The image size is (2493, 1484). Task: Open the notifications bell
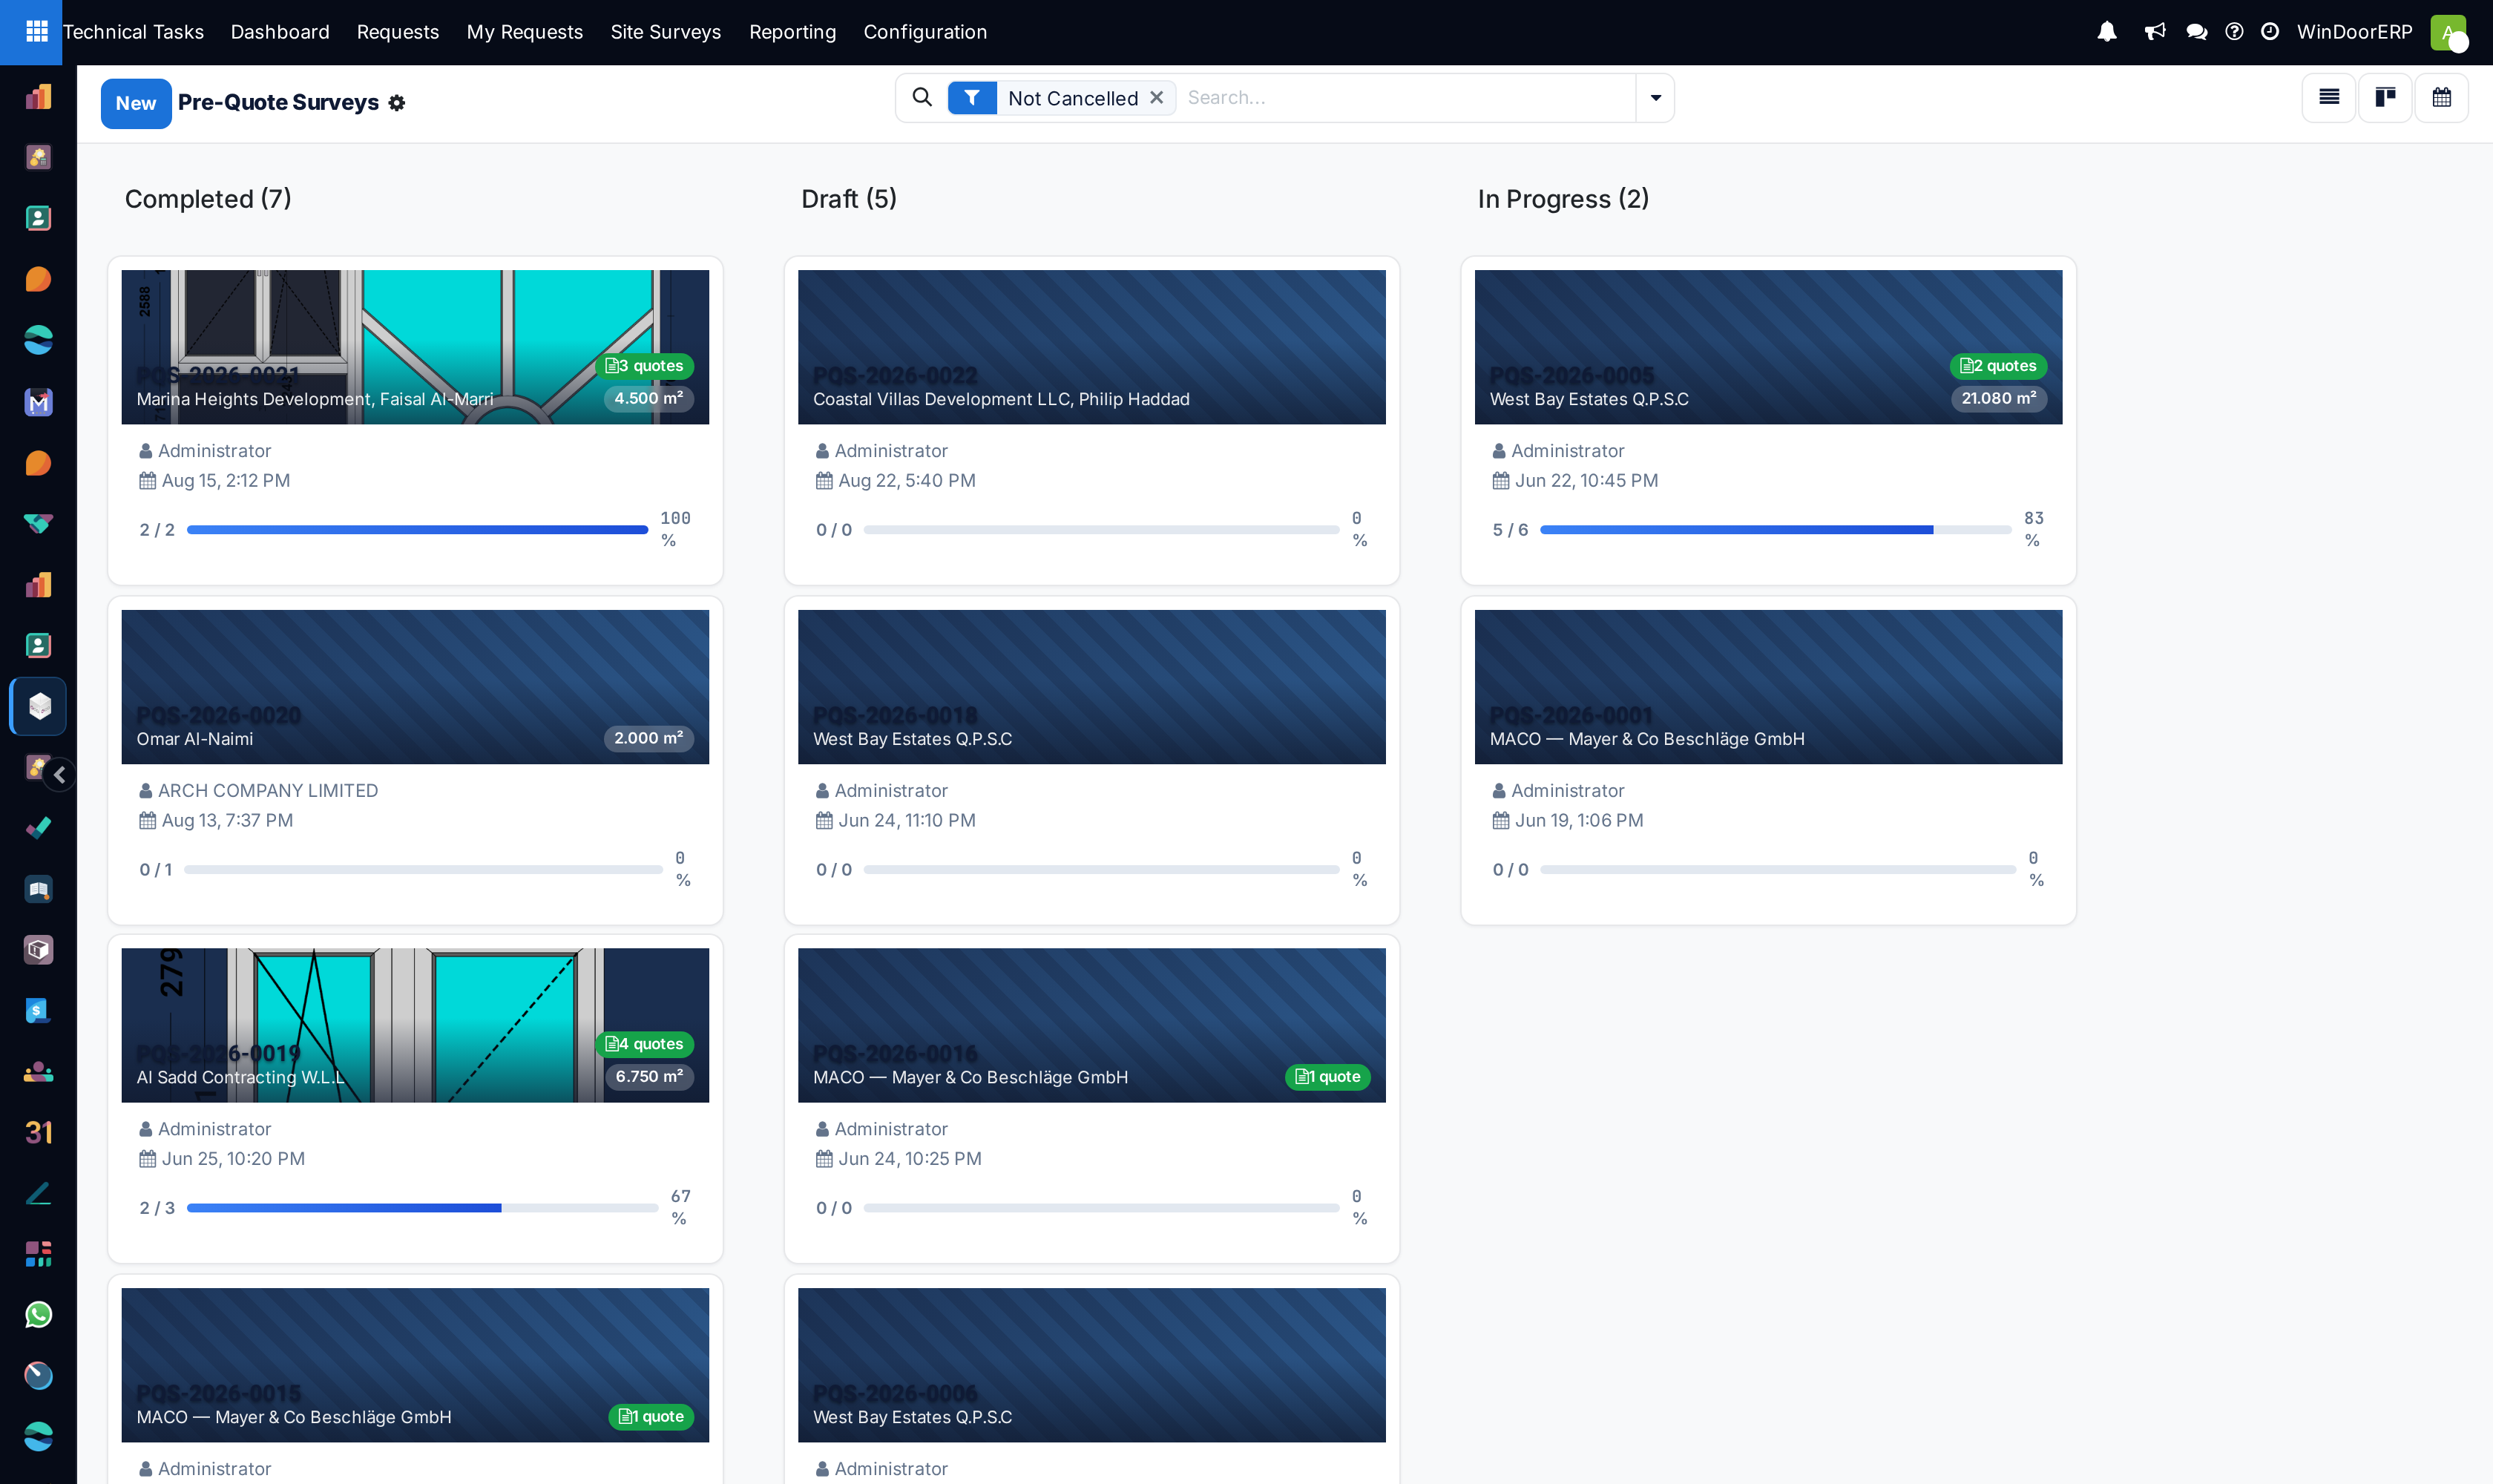pos(2106,32)
